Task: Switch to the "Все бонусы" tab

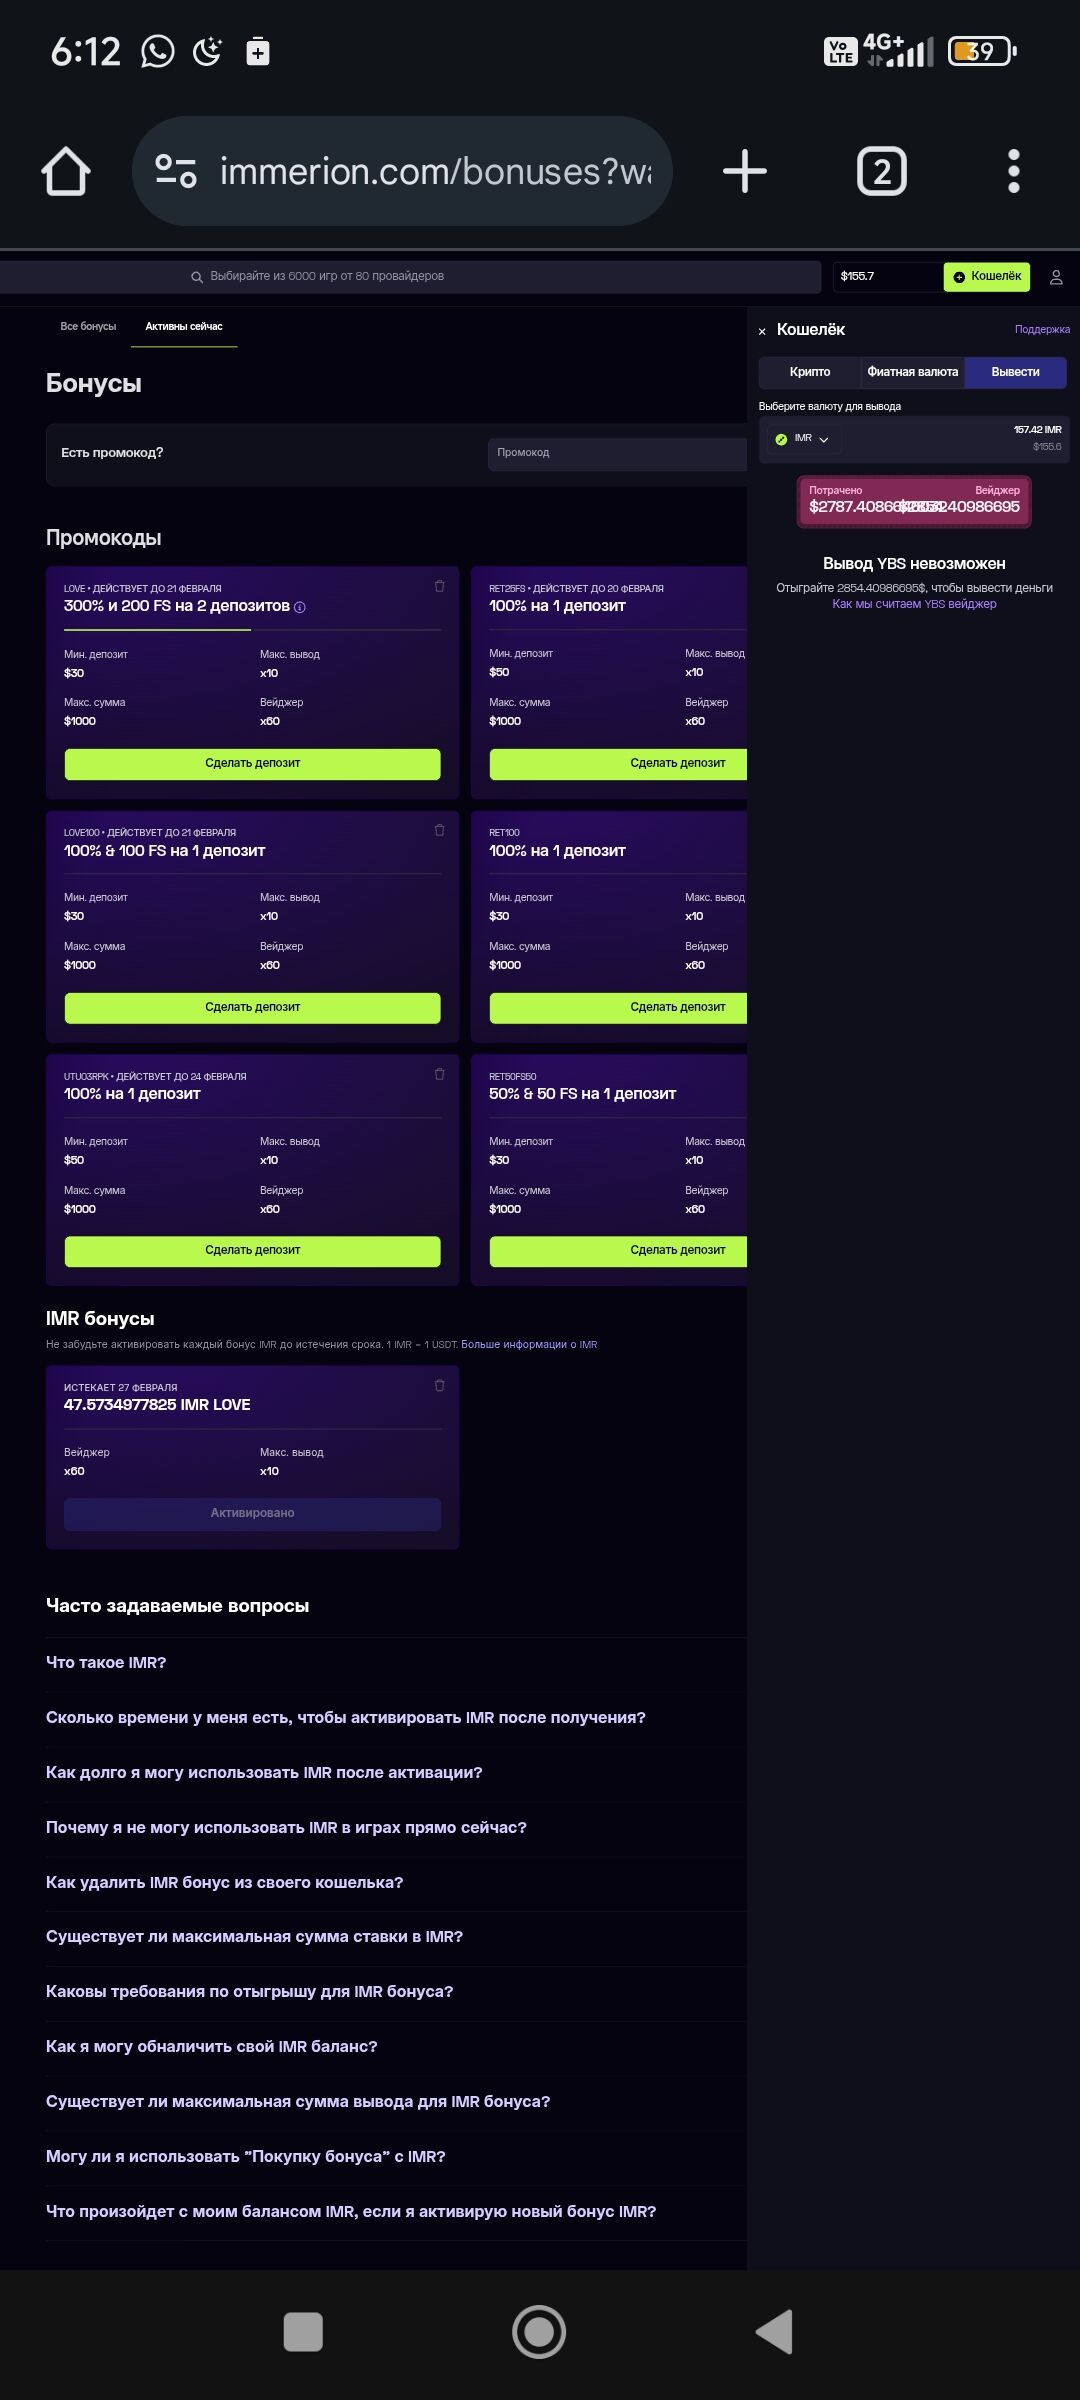Action: 88,326
